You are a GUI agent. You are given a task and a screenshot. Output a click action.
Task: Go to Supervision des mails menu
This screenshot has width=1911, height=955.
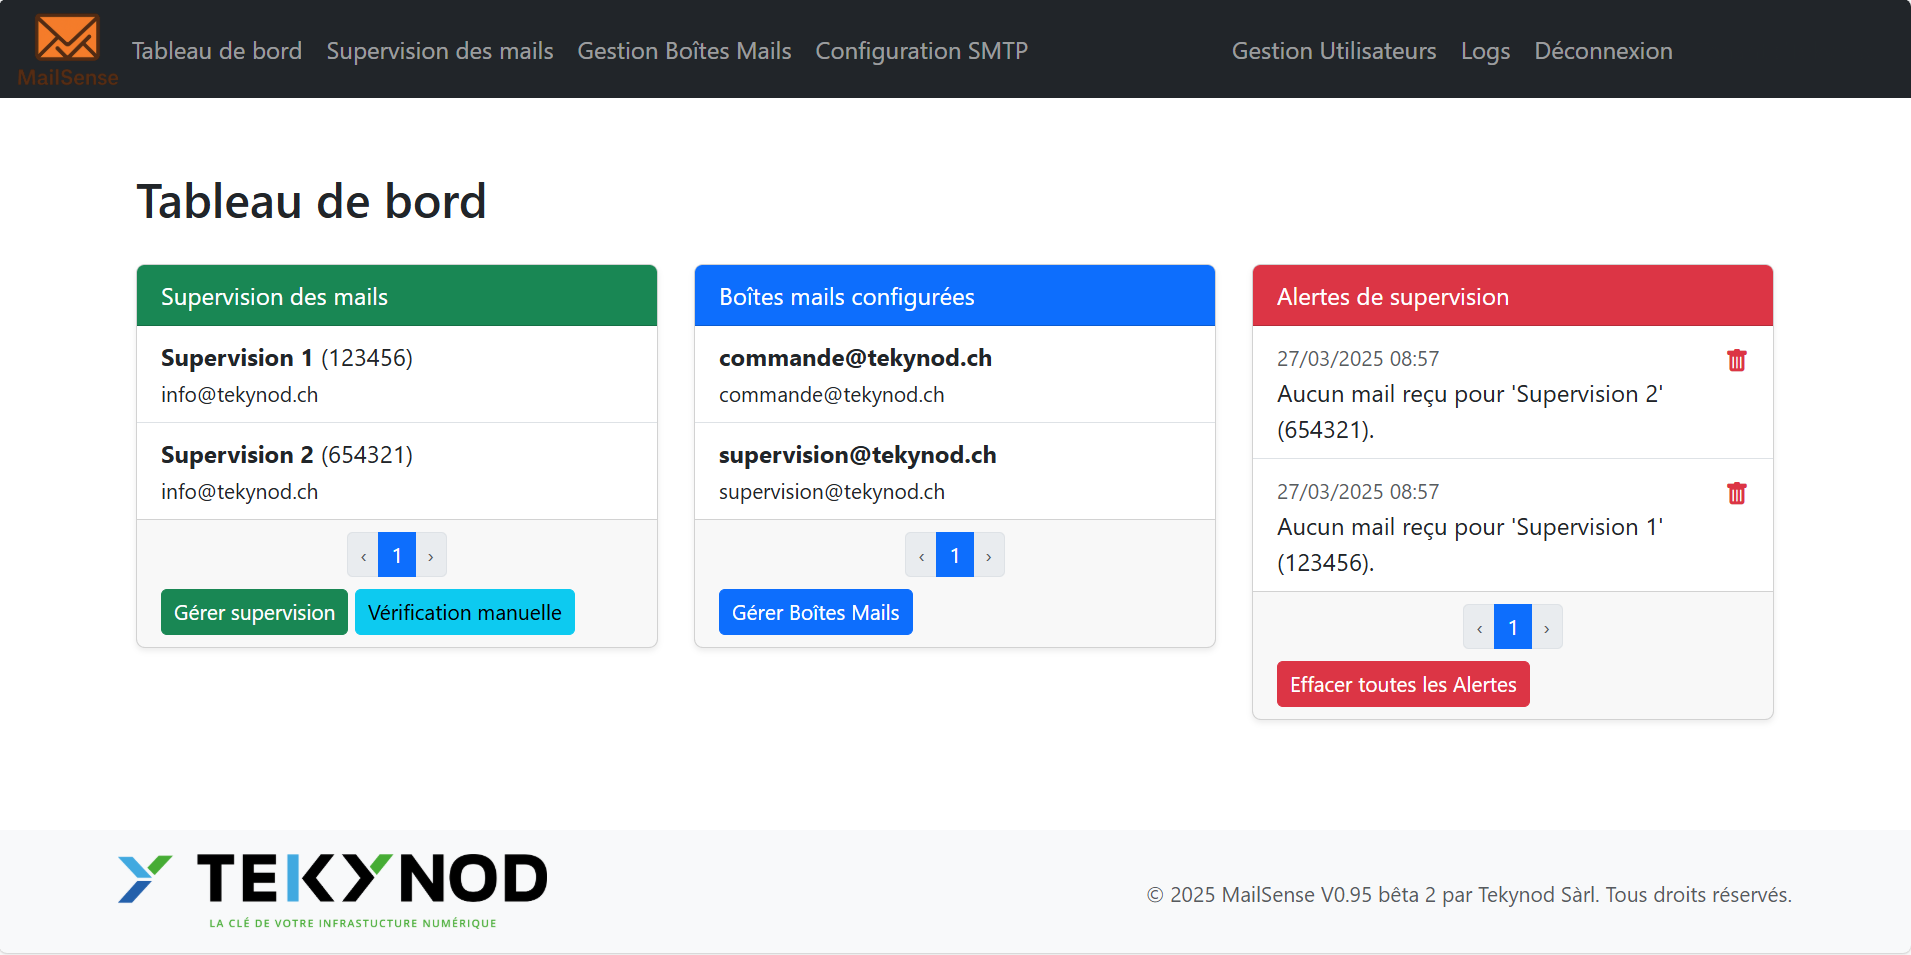click(x=440, y=51)
